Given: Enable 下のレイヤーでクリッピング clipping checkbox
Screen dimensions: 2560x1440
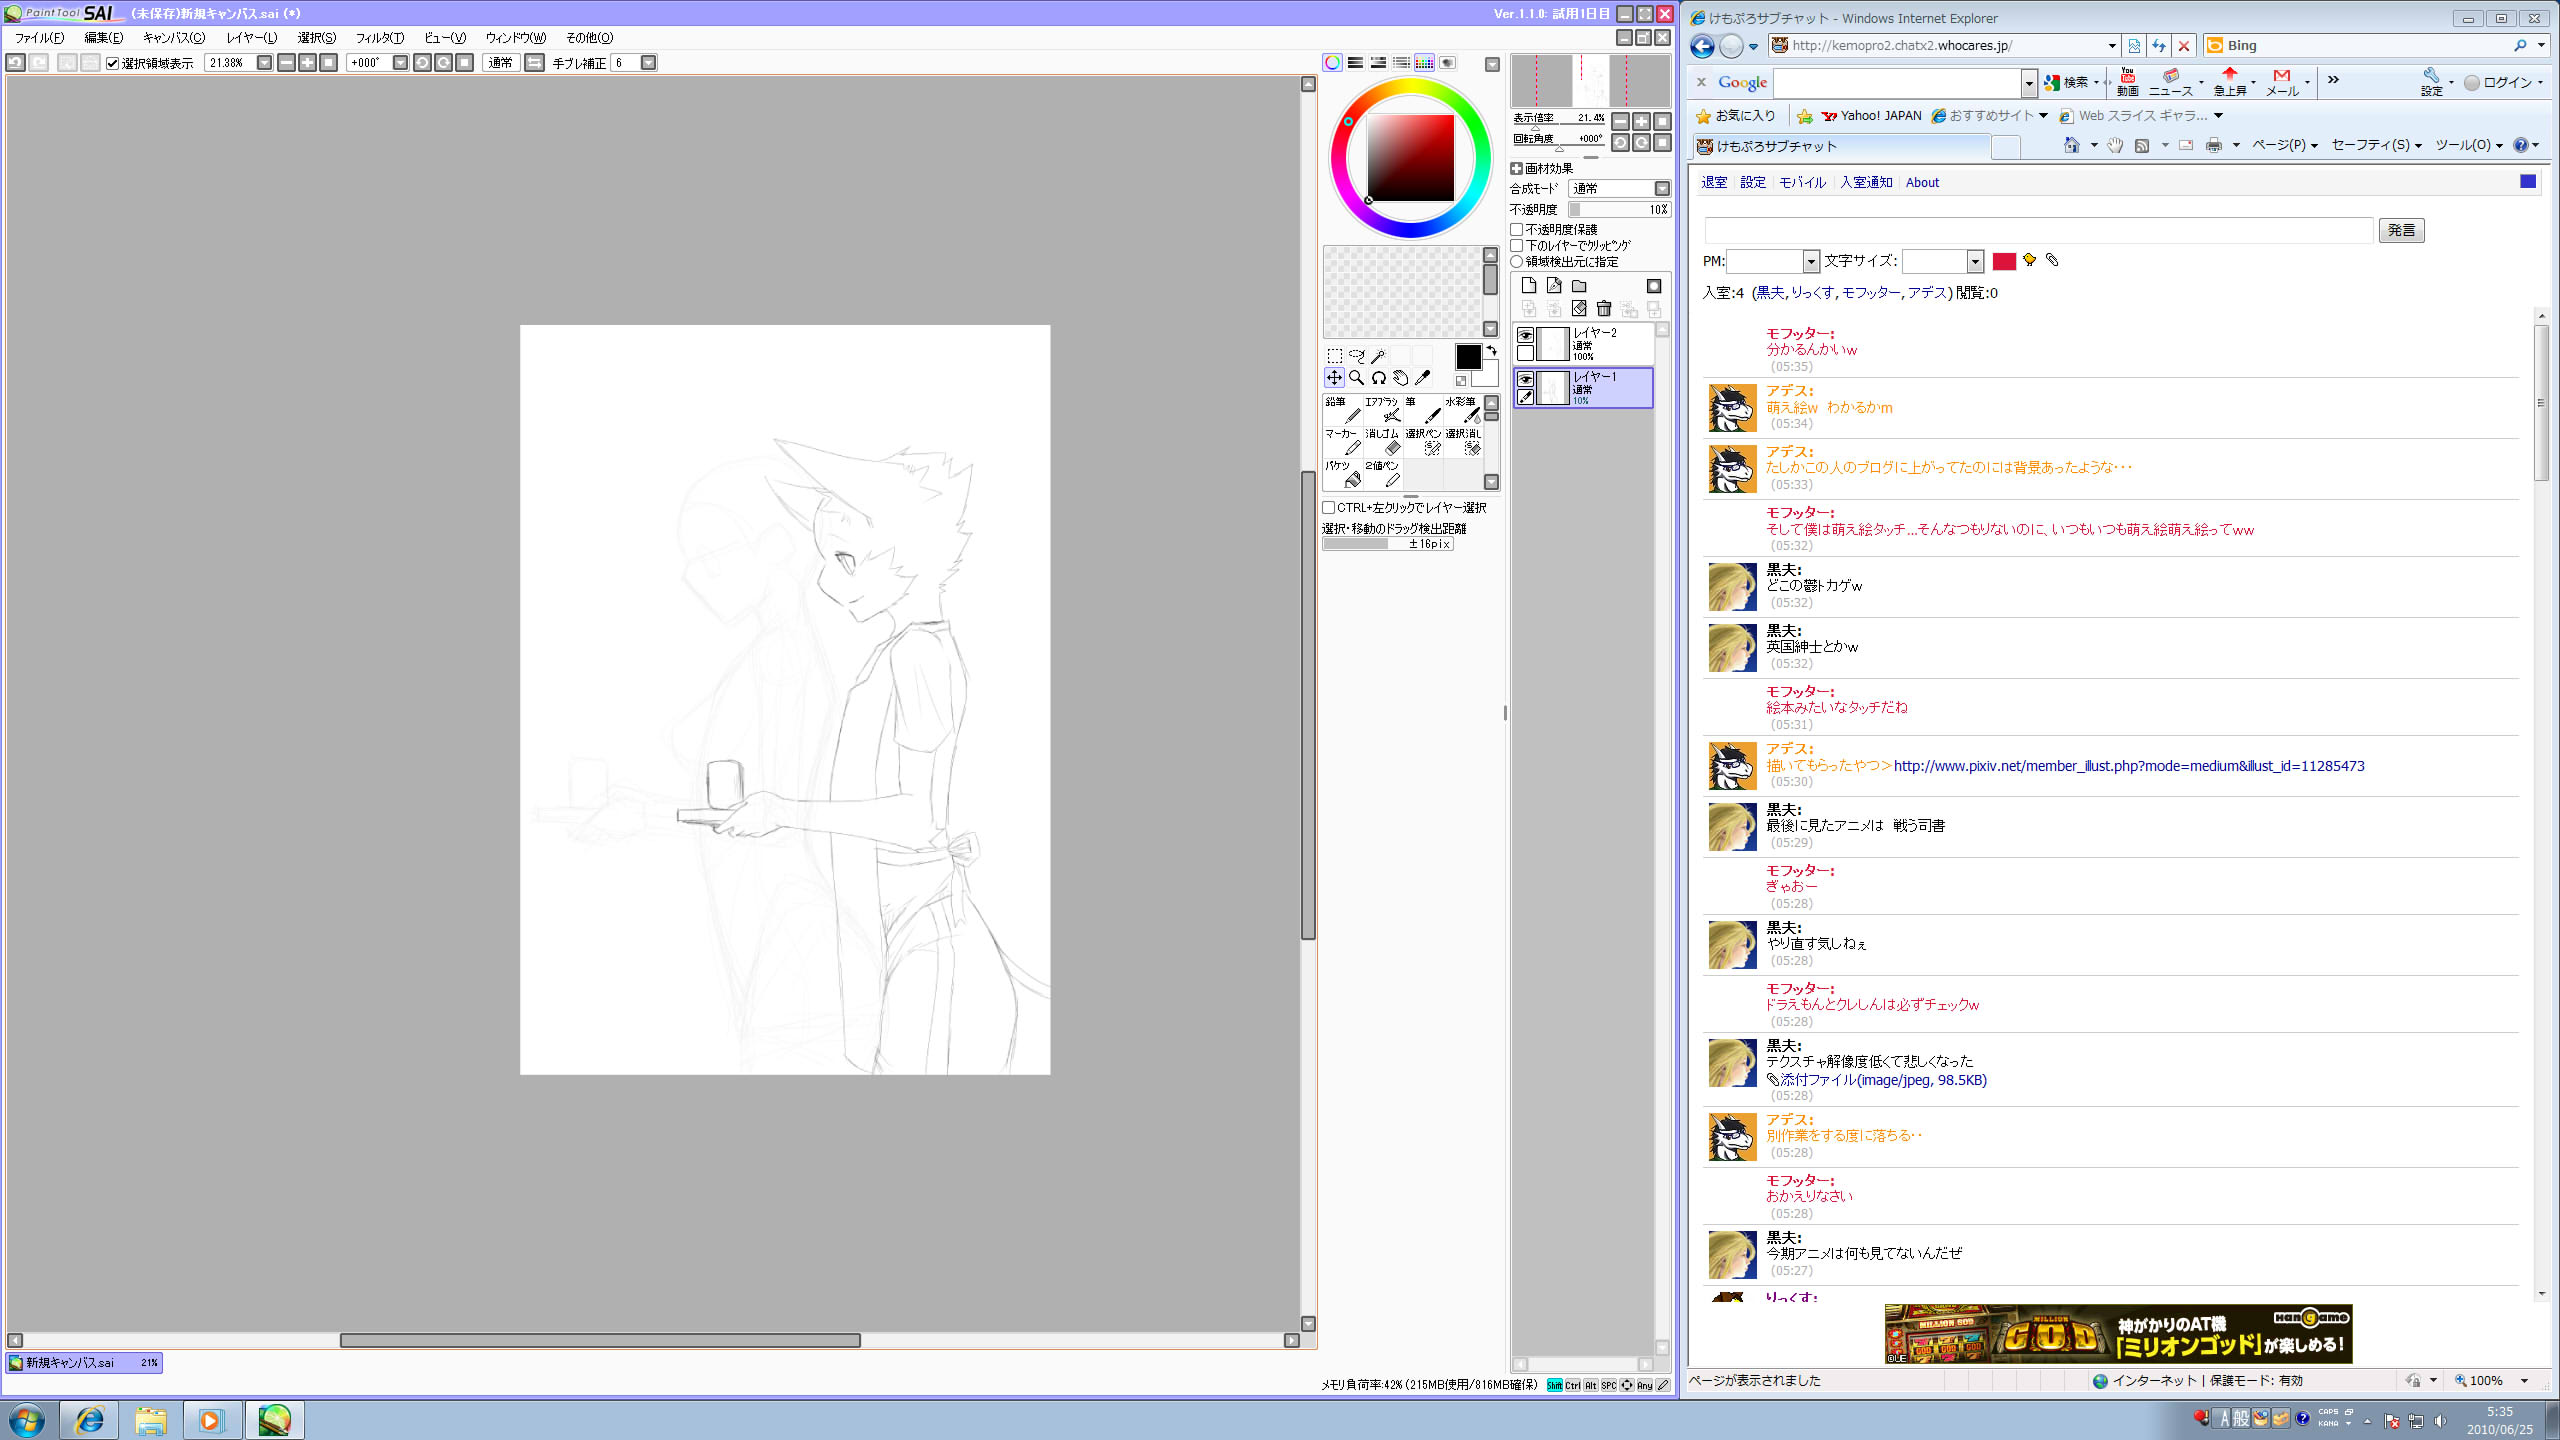Looking at the screenshot, I should [1517, 245].
